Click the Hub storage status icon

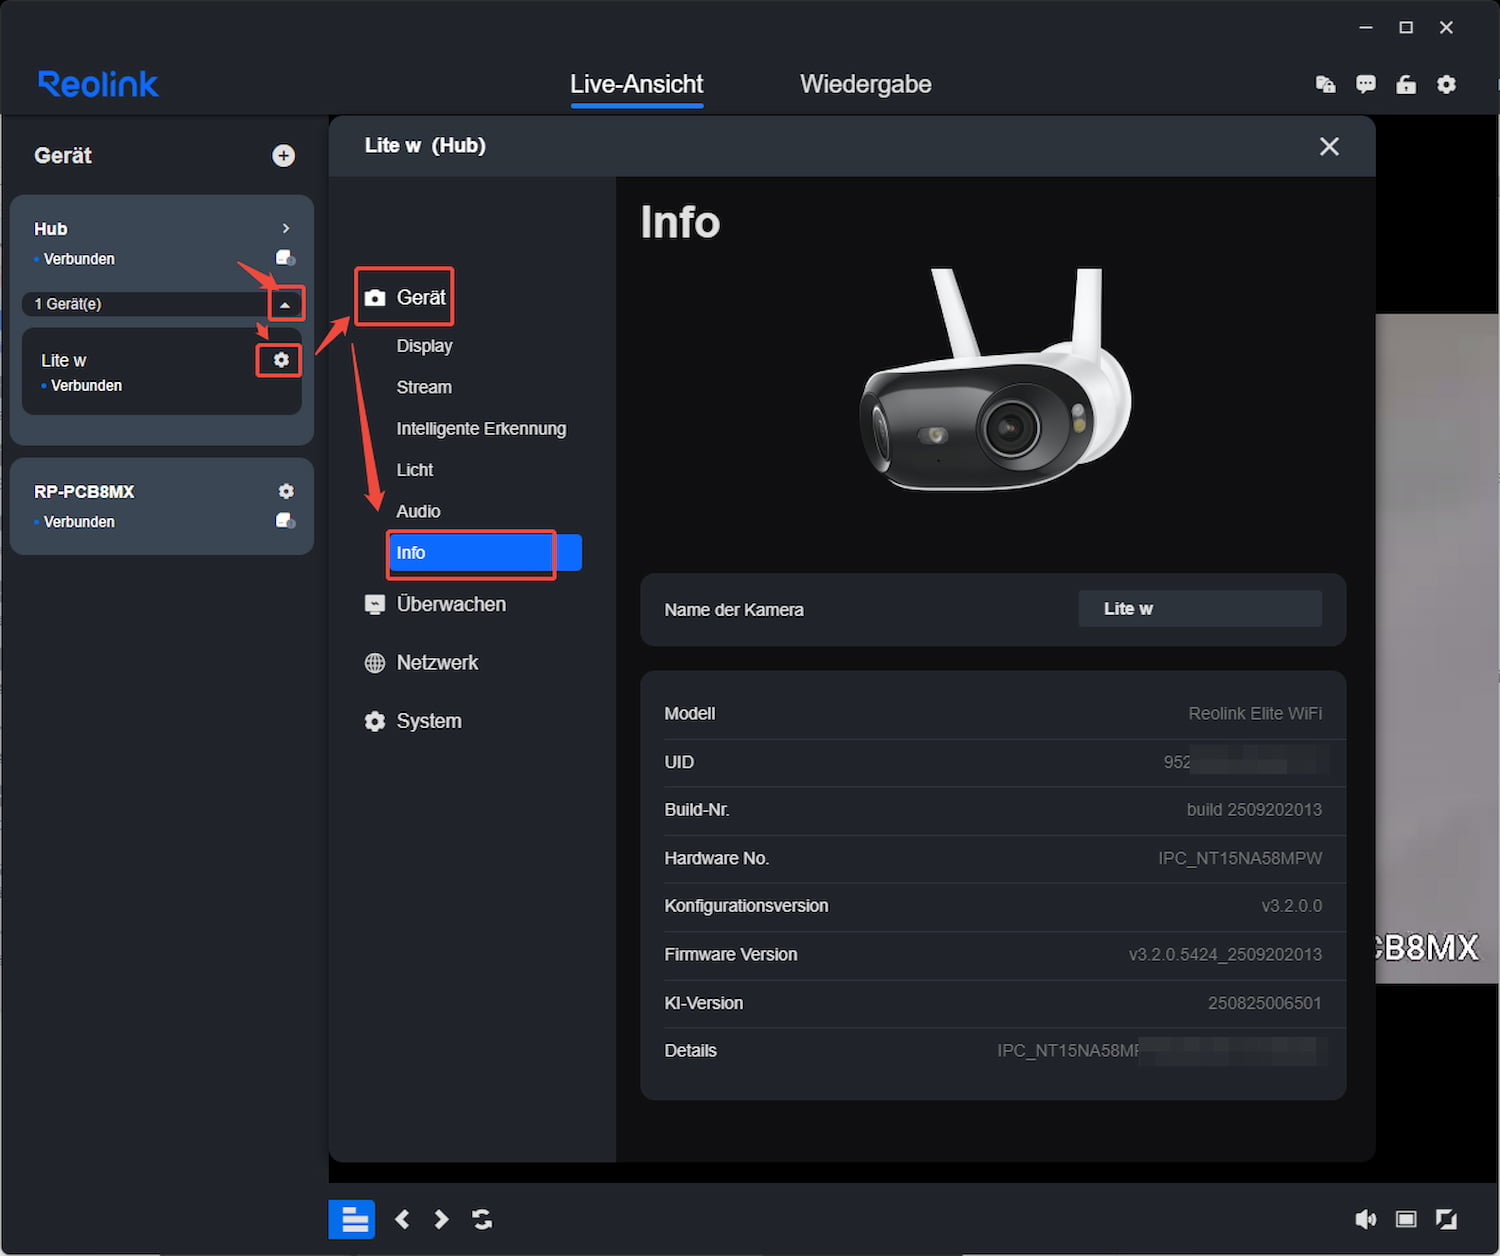click(x=285, y=258)
